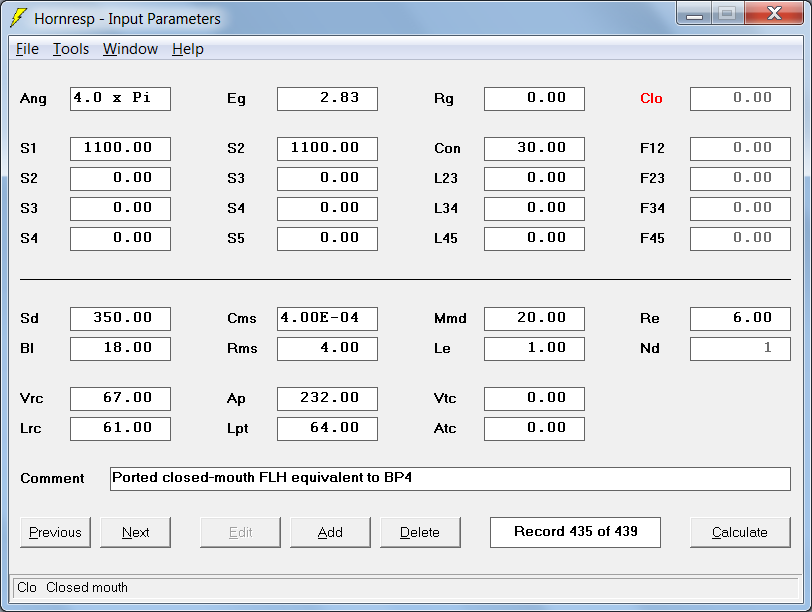The width and height of the screenshot is (812, 612).
Task: Click the Comment label
Action: pyautogui.click(x=52, y=478)
